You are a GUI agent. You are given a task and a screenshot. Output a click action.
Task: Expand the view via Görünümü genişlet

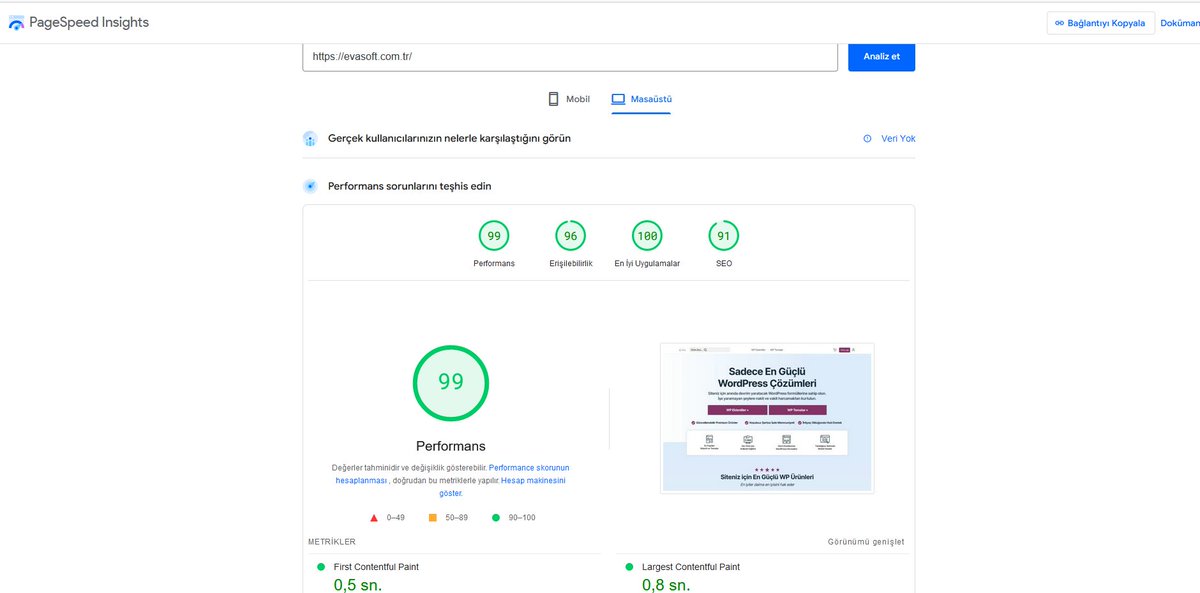point(866,541)
